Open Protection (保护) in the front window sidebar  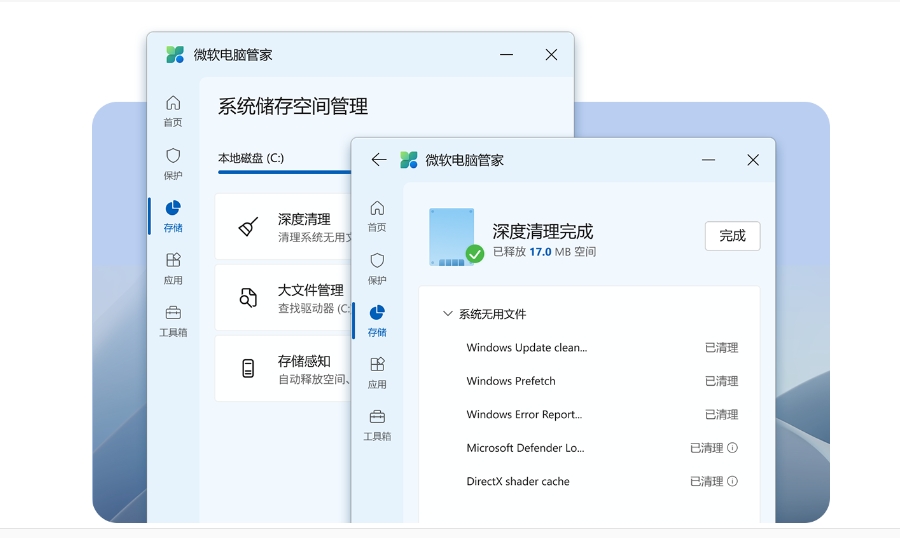point(377,268)
